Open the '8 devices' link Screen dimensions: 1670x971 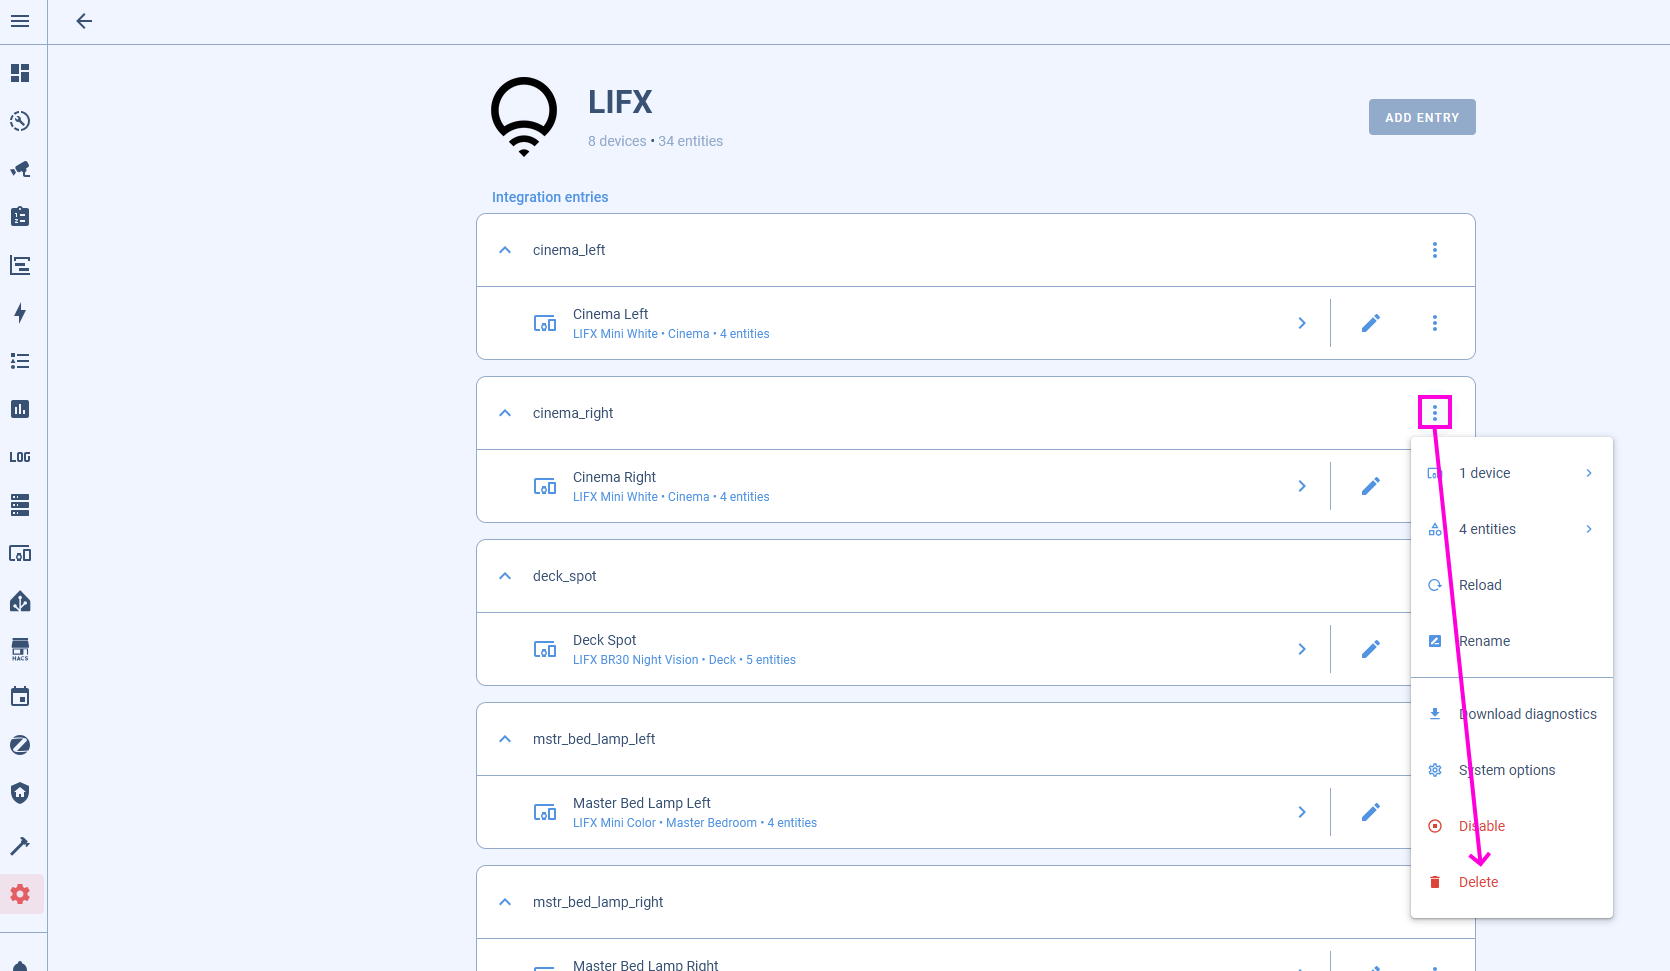point(617,141)
